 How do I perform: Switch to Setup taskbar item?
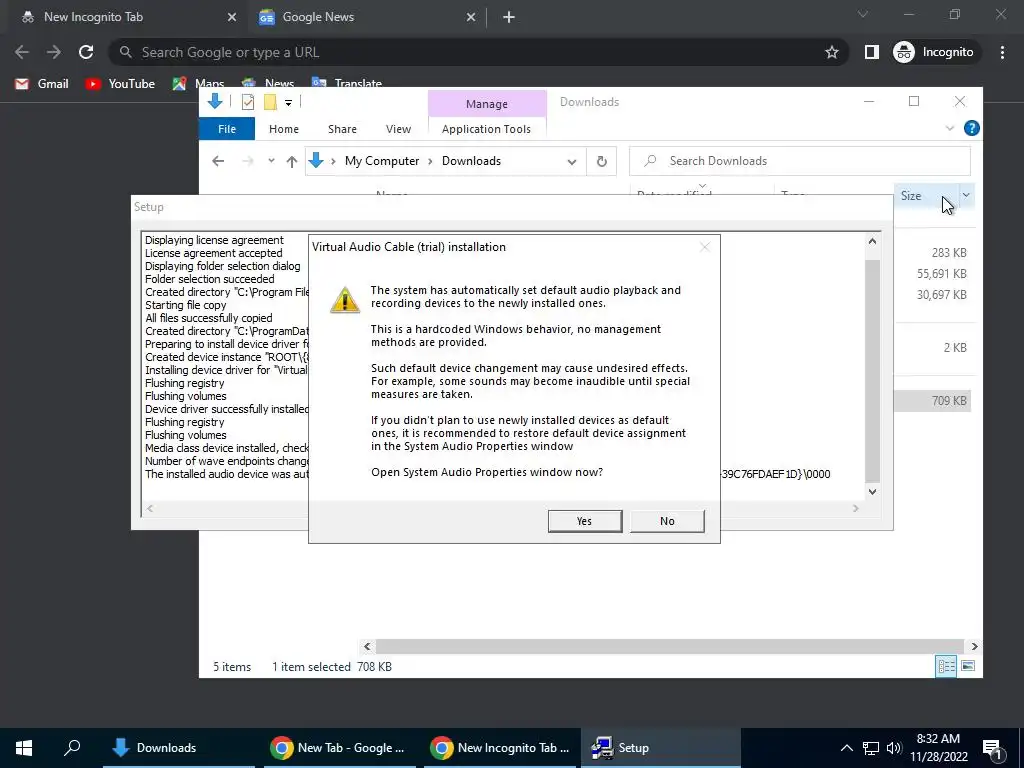660,748
